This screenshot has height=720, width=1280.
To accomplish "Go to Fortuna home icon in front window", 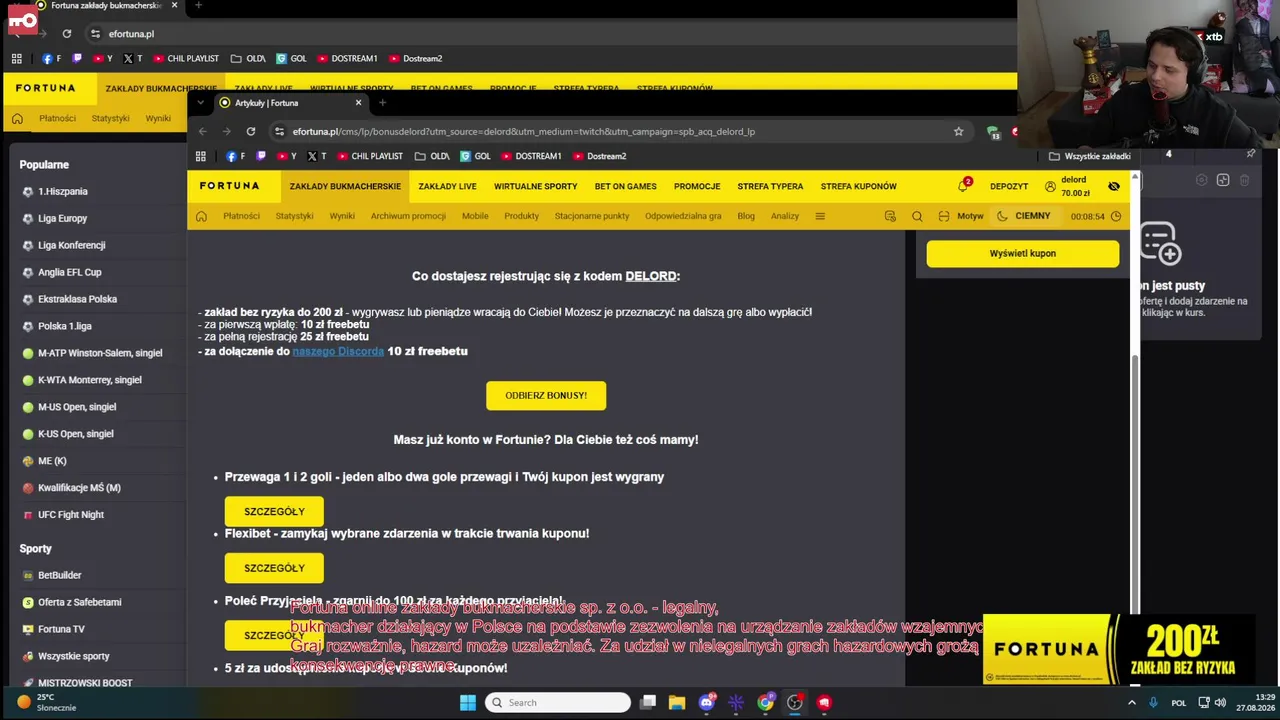I will click(x=201, y=216).
